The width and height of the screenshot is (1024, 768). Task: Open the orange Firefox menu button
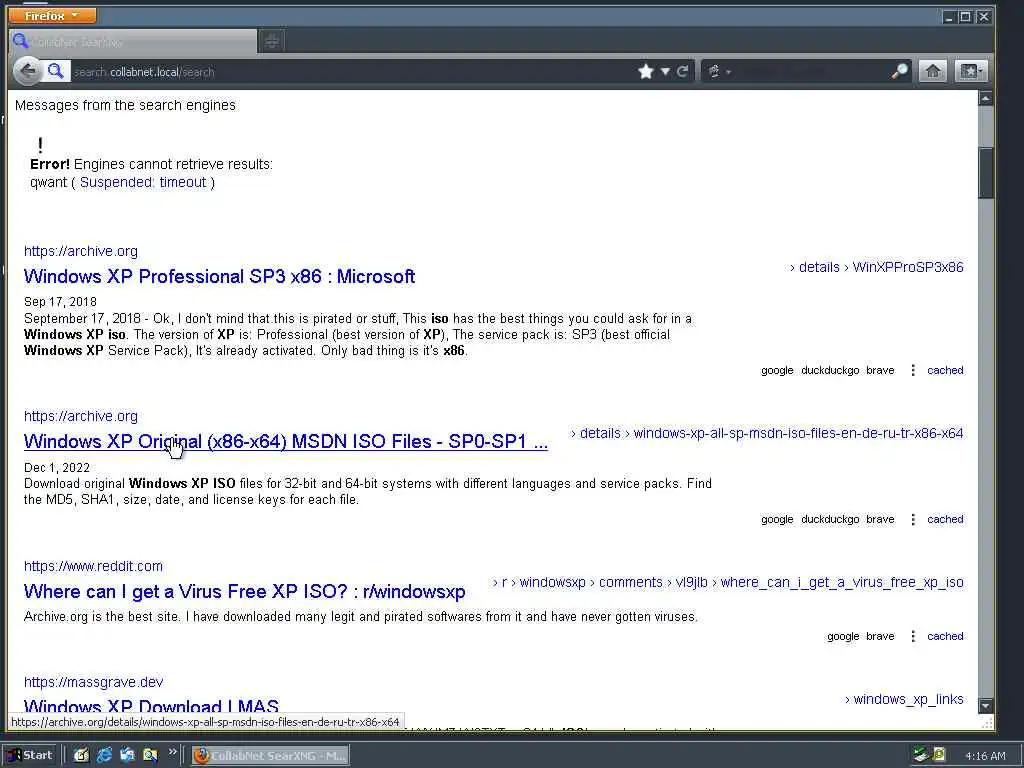(52, 15)
